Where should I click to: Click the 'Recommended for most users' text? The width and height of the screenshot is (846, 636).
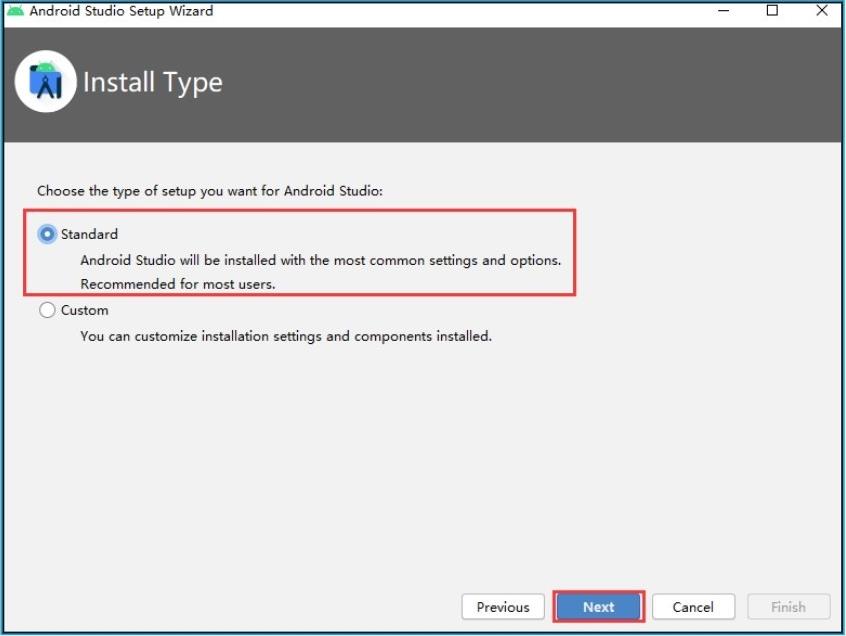[x=177, y=284]
